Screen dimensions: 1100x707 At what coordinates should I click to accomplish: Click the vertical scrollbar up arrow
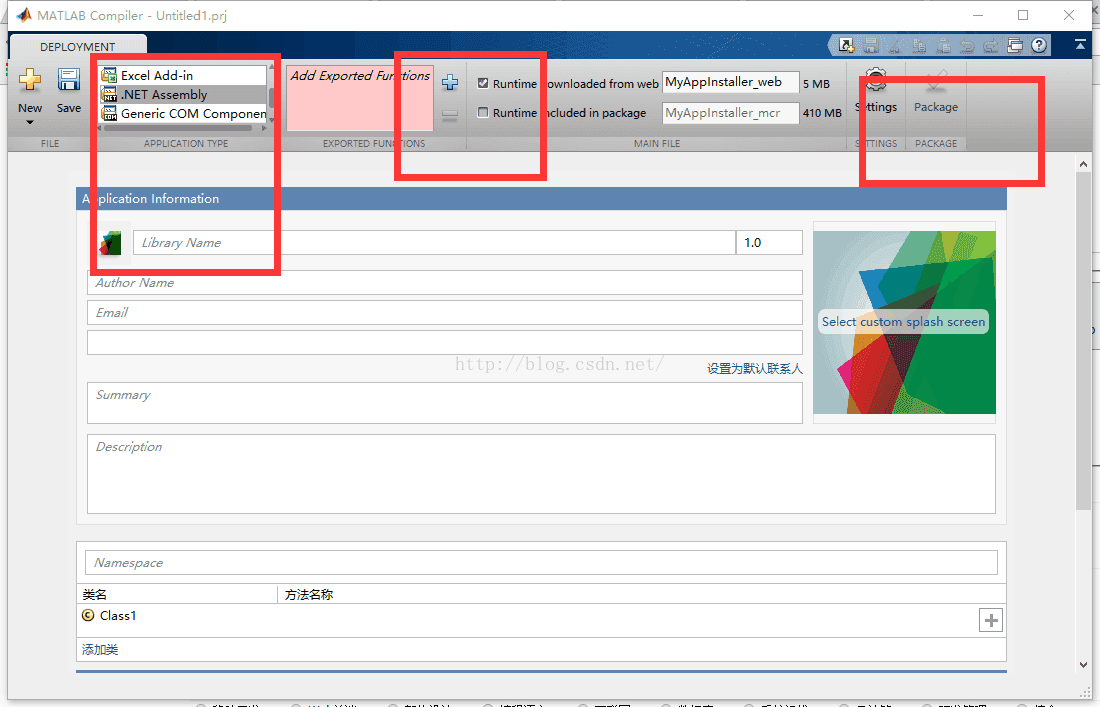click(1083, 164)
